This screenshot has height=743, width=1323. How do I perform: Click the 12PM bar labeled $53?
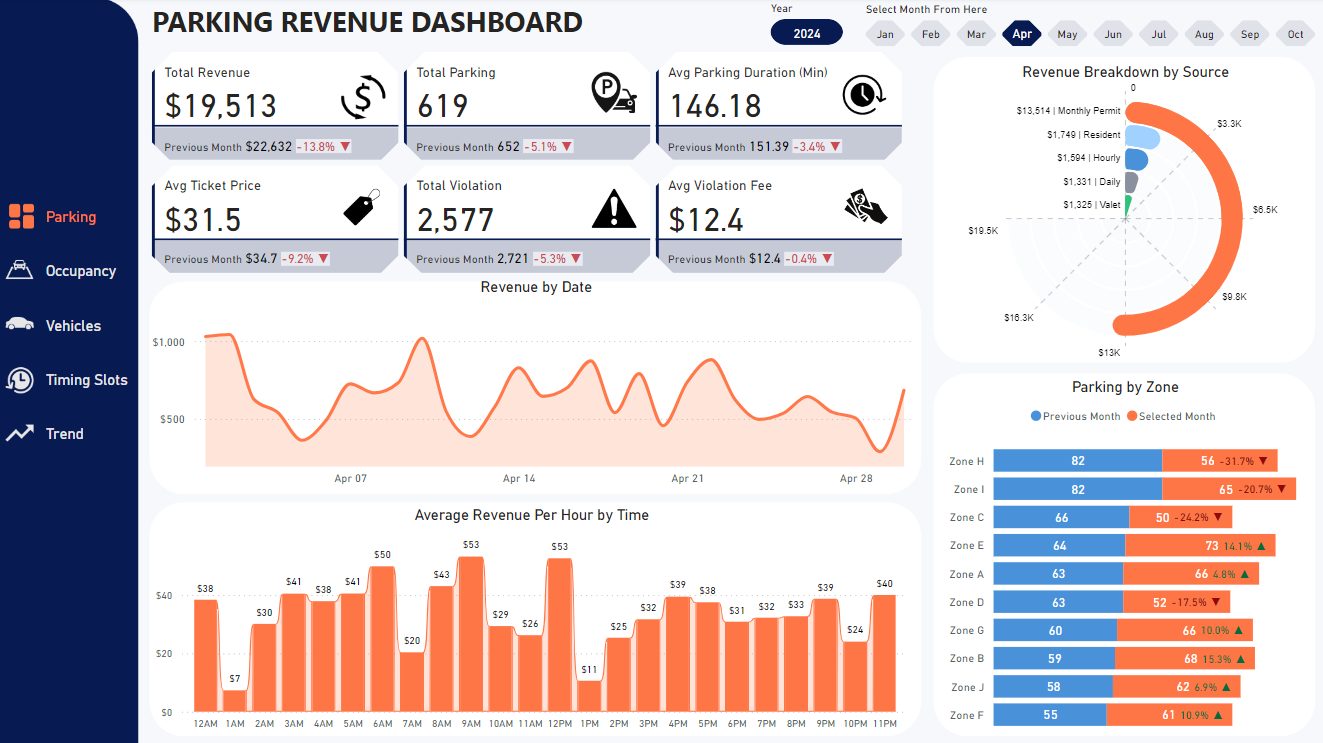(559, 635)
